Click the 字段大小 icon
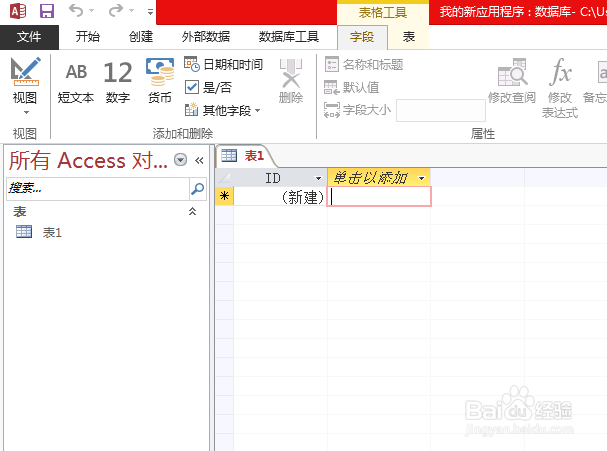 [332, 110]
